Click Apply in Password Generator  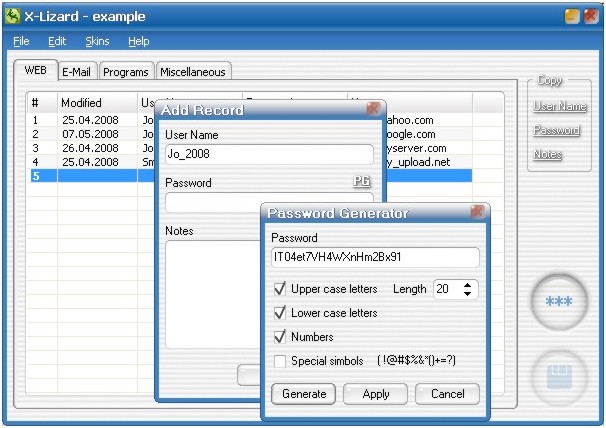coord(376,394)
